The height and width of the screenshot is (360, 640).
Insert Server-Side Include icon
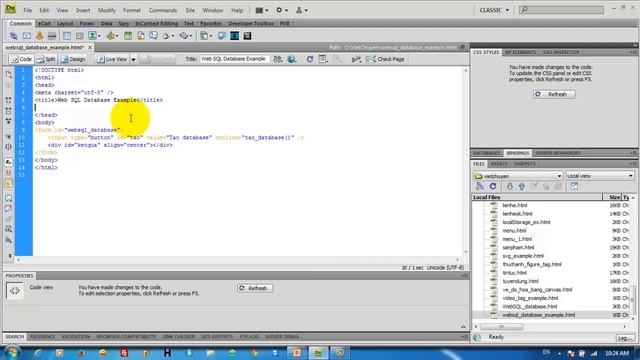141,36
